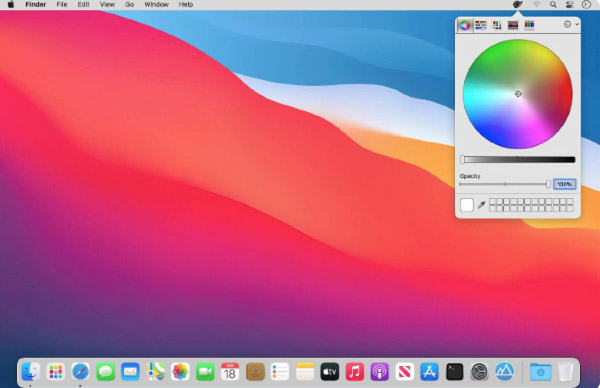Open Podcasts from the Dock
600x388 pixels.
pyautogui.click(x=380, y=372)
